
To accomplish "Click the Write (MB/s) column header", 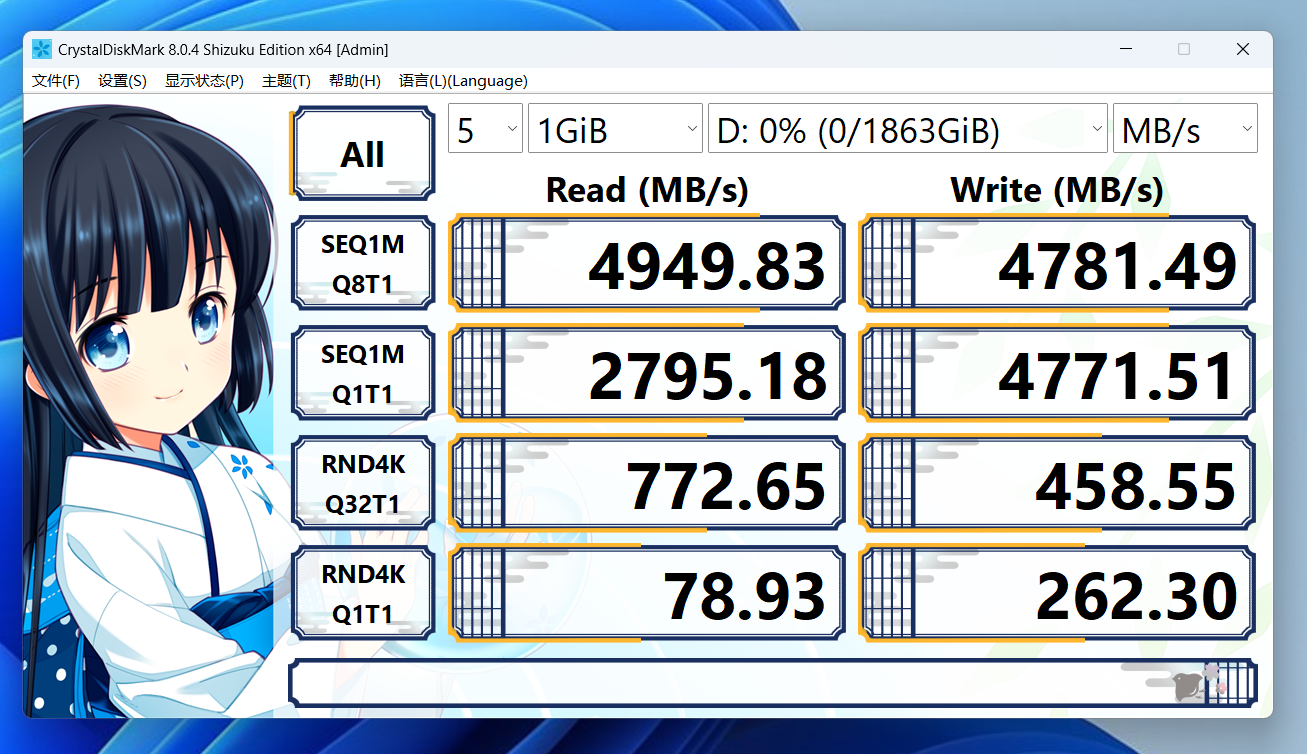I will pos(1057,189).
